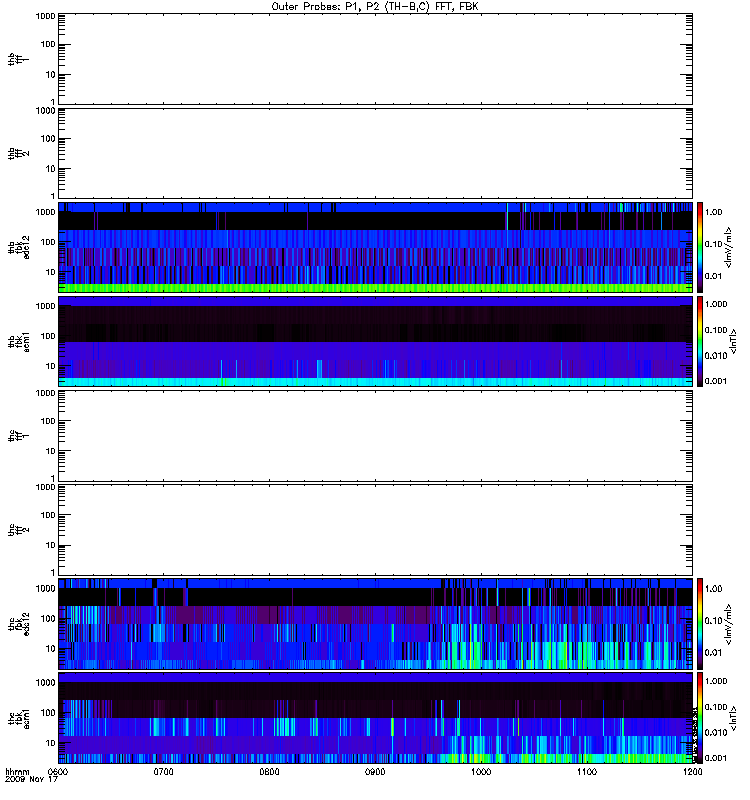Click the 1000 y-axis tick of thb fff 1
This screenshot has height=800, width=750.
coord(45,16)
